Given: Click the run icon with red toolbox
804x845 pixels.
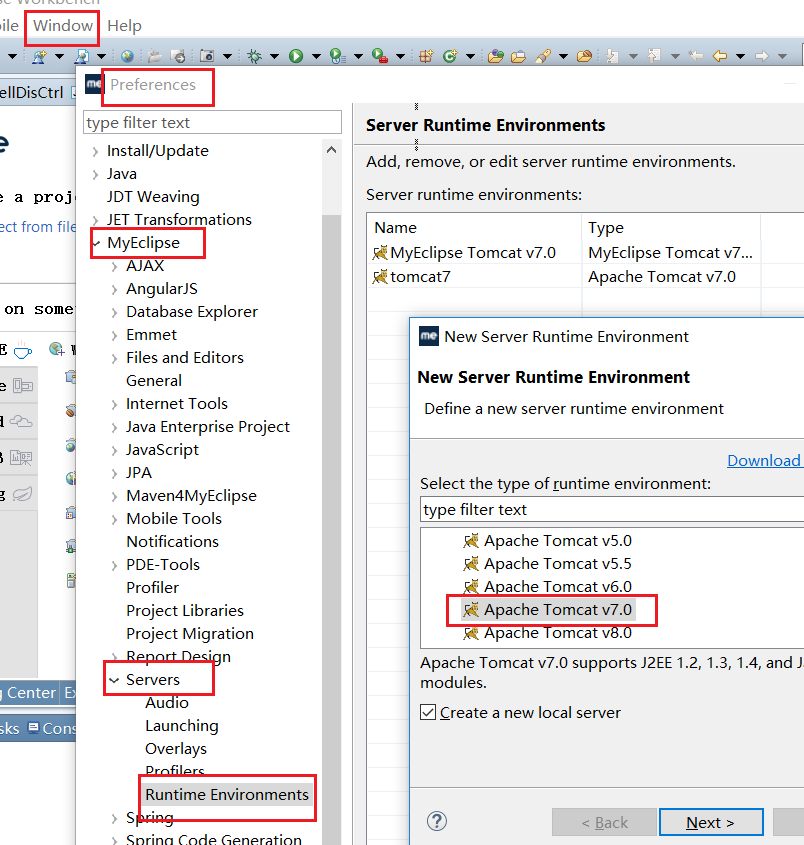Looking at the screenshot, I should [380, 56].
